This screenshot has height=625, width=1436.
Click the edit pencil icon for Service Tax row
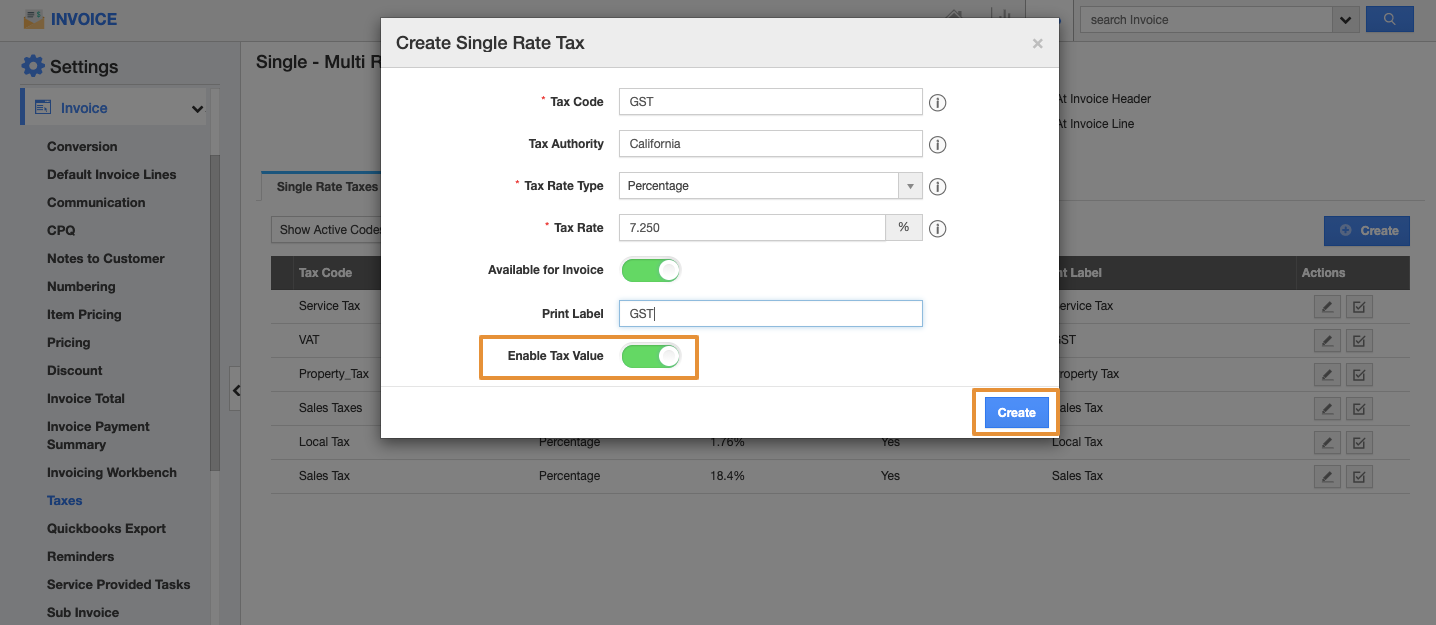(1327, 307)
